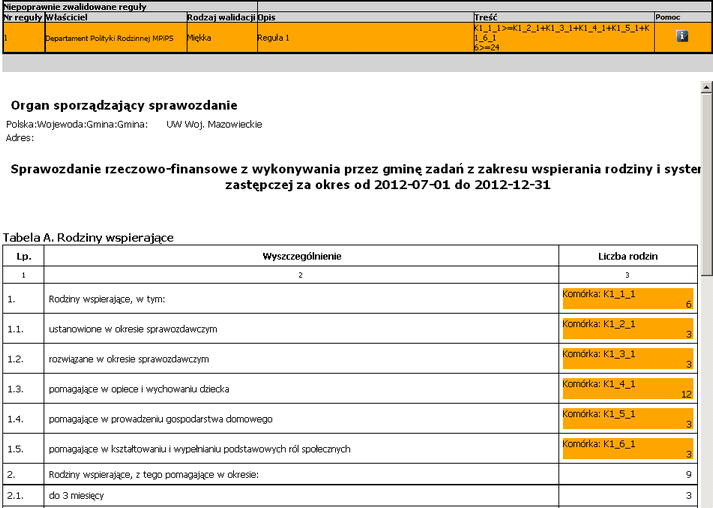713x508 pixels.
Task: Click the 'Pomoc' column header
Action: click(x=681, y=18)
